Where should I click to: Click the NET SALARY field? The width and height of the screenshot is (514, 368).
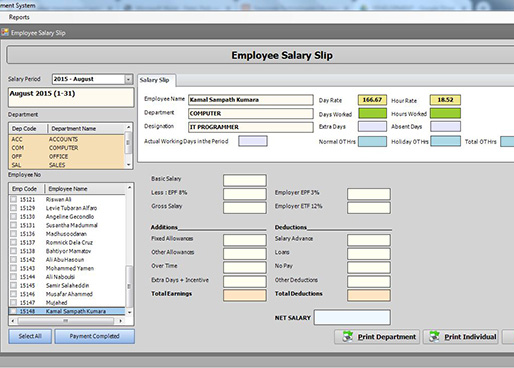click(x=352, y=317)
